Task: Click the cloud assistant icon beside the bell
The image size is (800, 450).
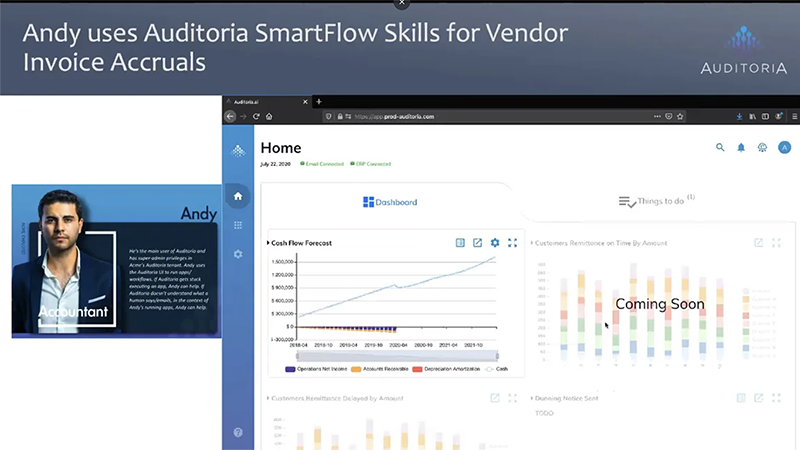Action: point(762,147)
